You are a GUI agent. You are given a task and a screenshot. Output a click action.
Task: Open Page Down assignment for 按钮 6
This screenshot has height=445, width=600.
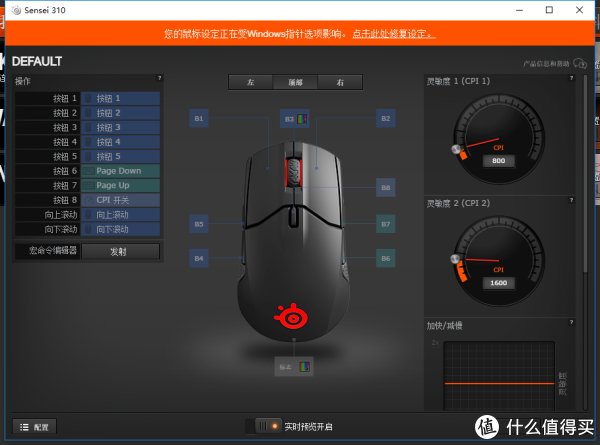pyautogui.click(x=121, y=171)
